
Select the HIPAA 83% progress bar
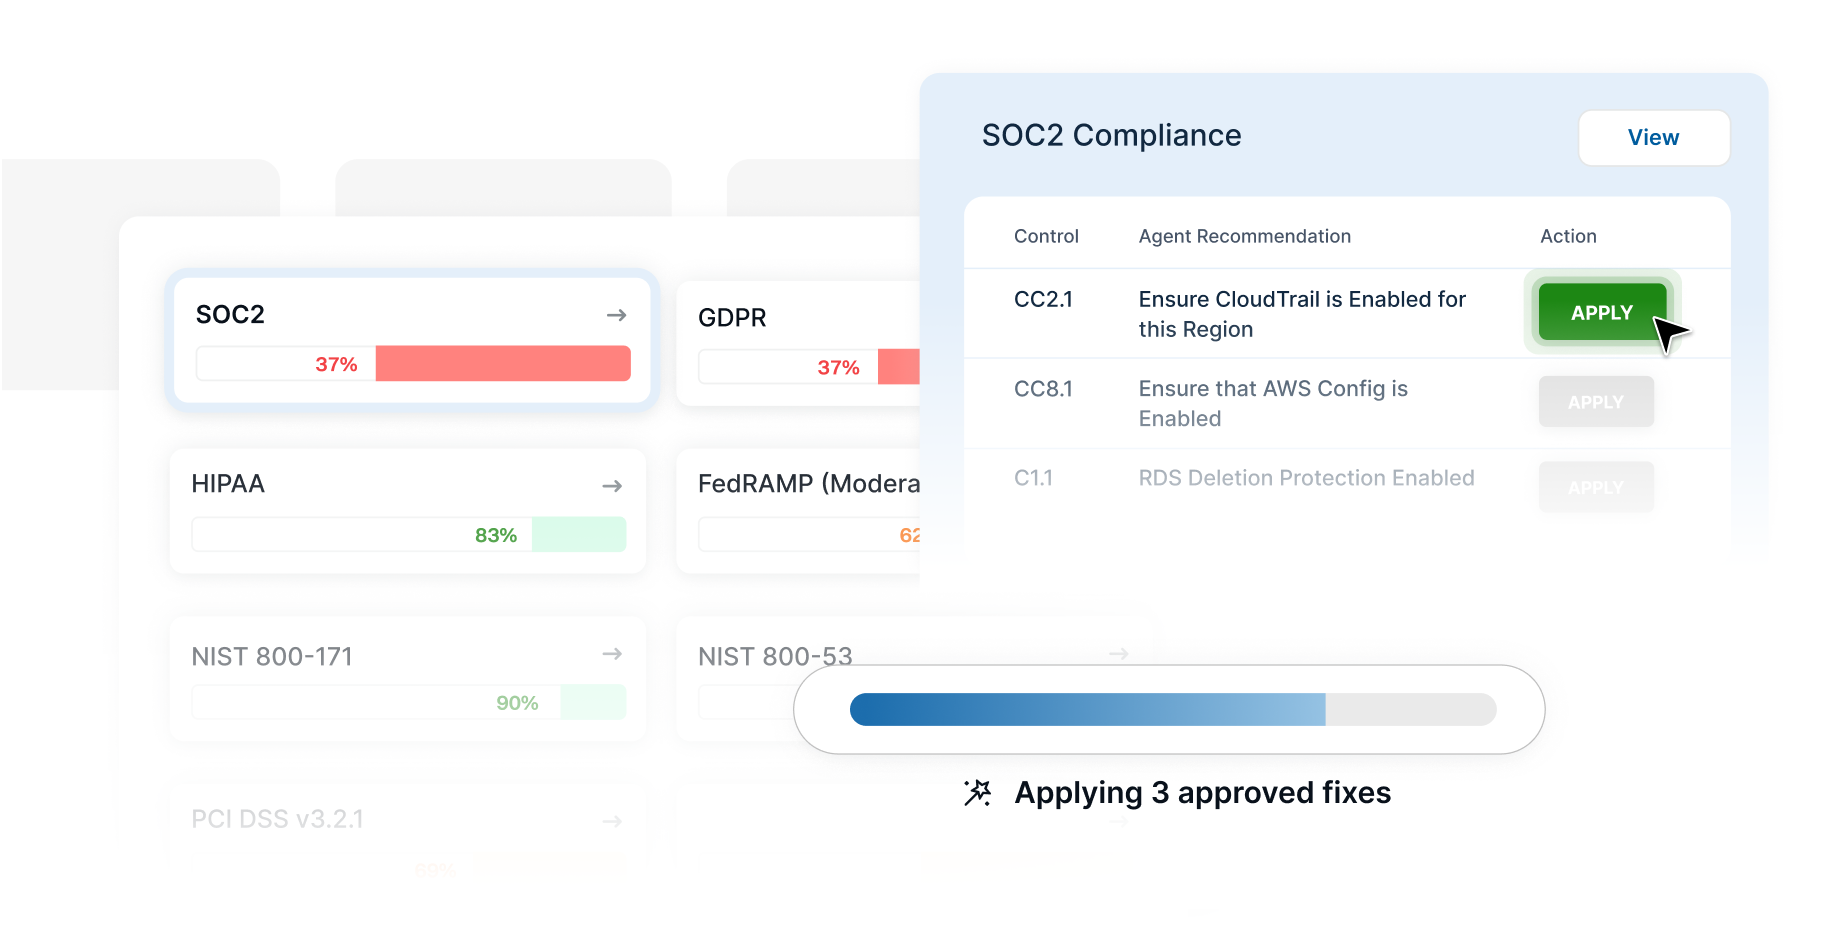coord(409,535)
